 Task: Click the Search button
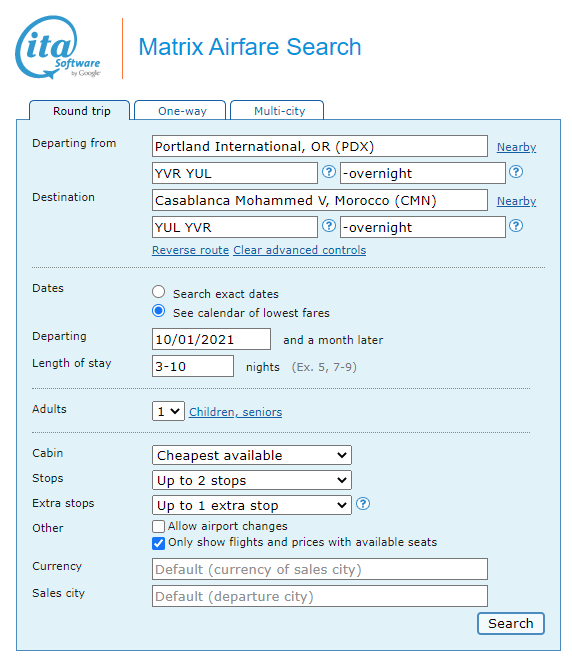coord(511,623)
